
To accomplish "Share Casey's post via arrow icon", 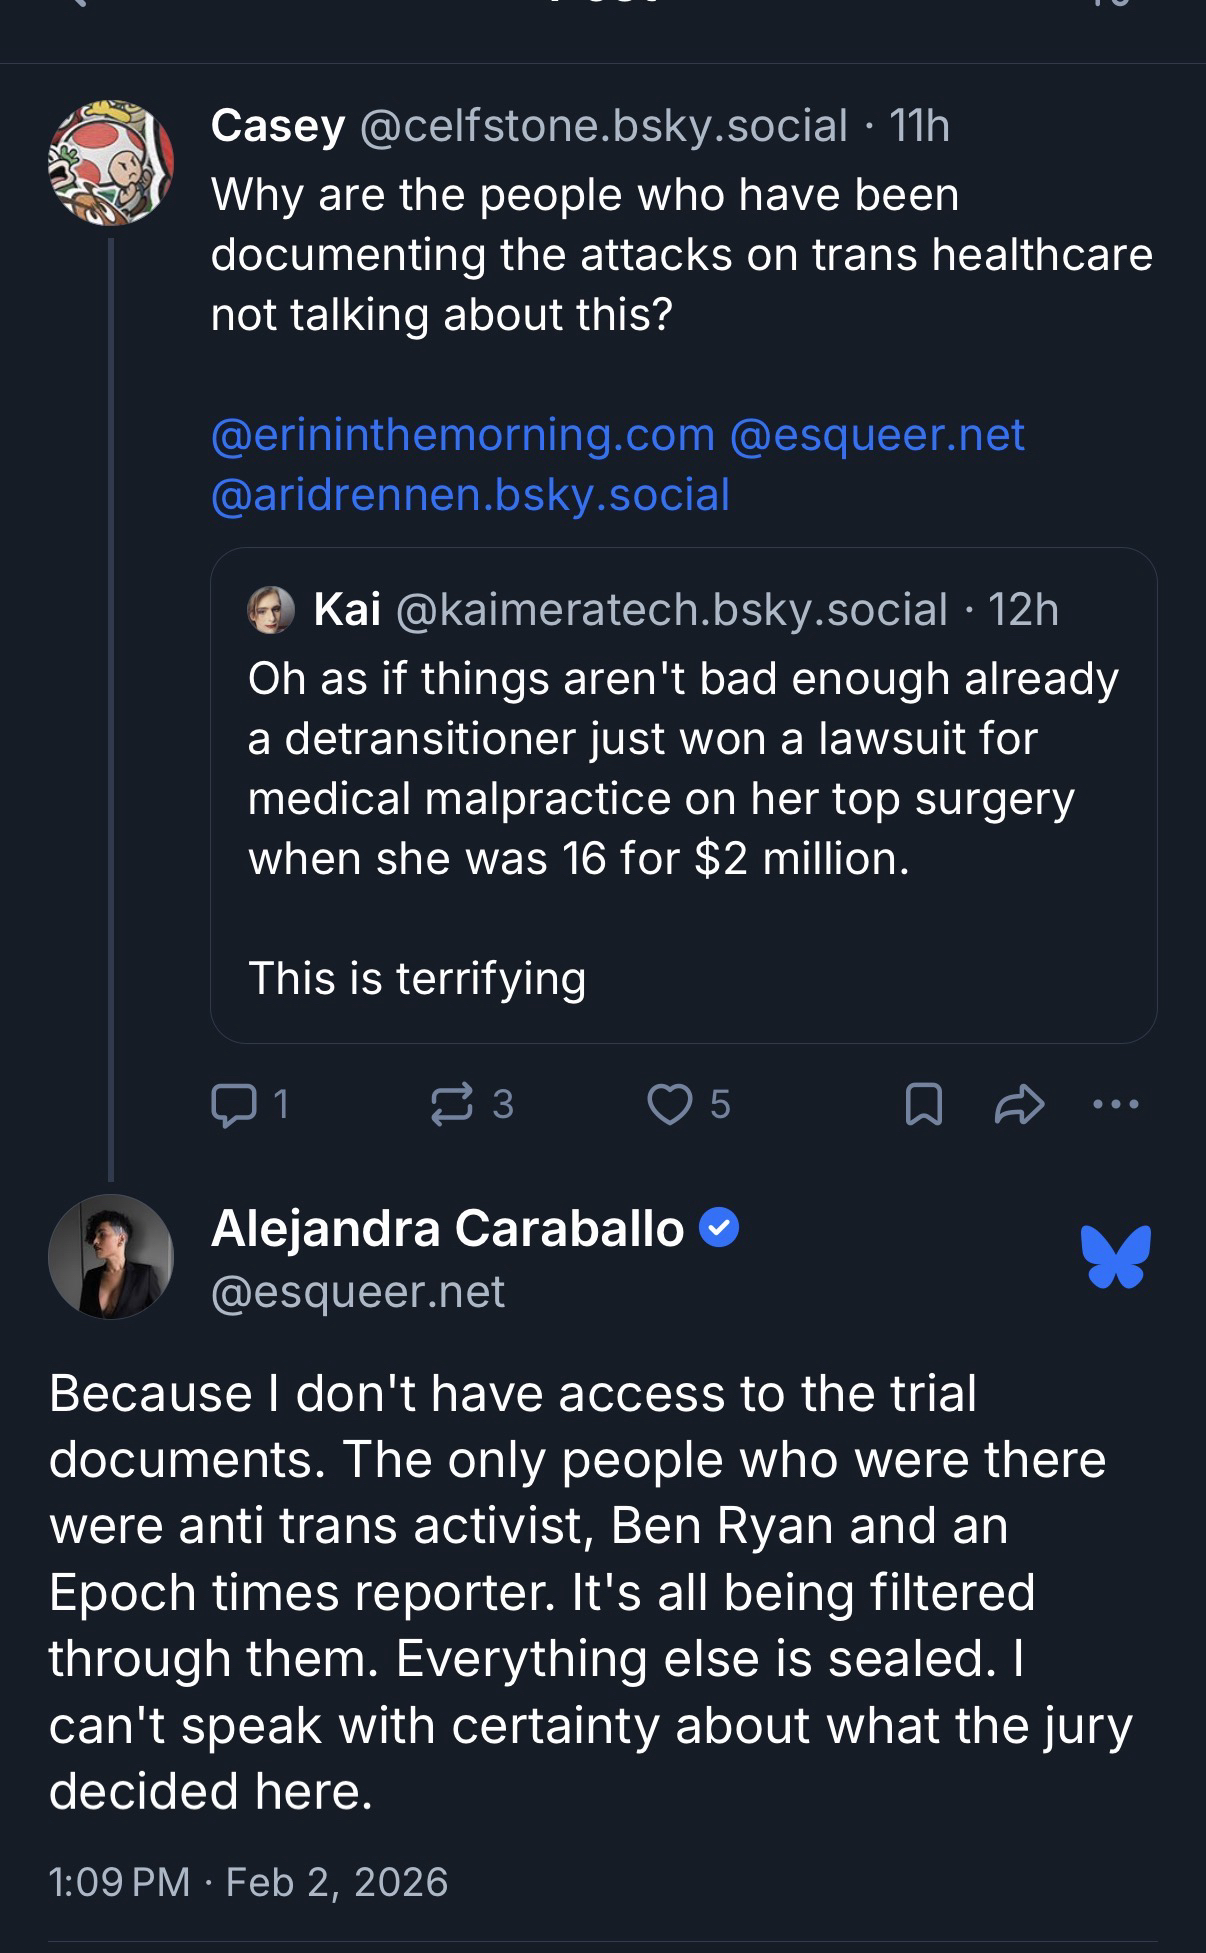I will [x=1019, y=1105].
